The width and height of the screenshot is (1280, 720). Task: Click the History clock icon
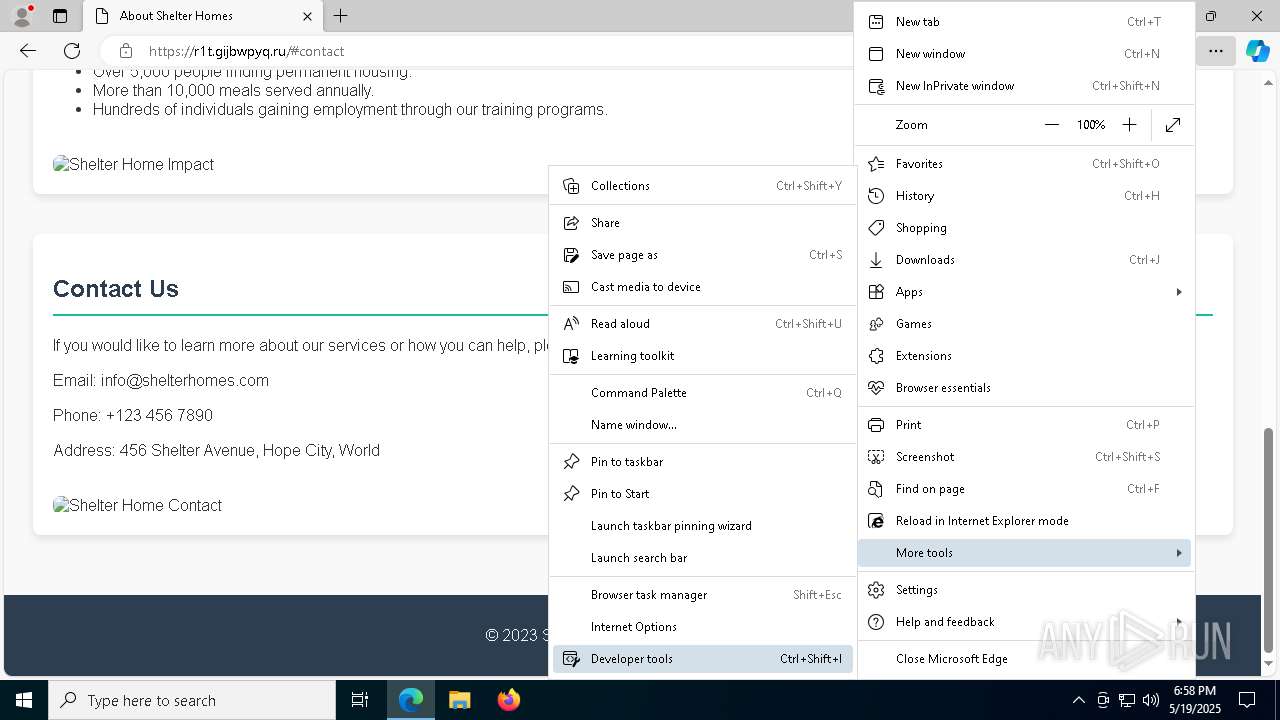pos(876,196)
